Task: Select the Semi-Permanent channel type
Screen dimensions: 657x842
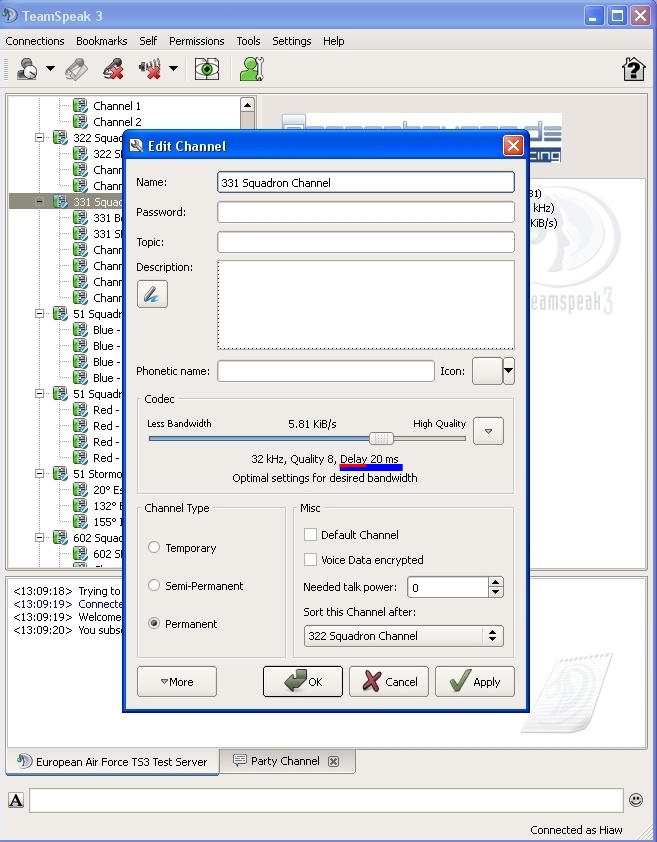Action: (154, 585)
